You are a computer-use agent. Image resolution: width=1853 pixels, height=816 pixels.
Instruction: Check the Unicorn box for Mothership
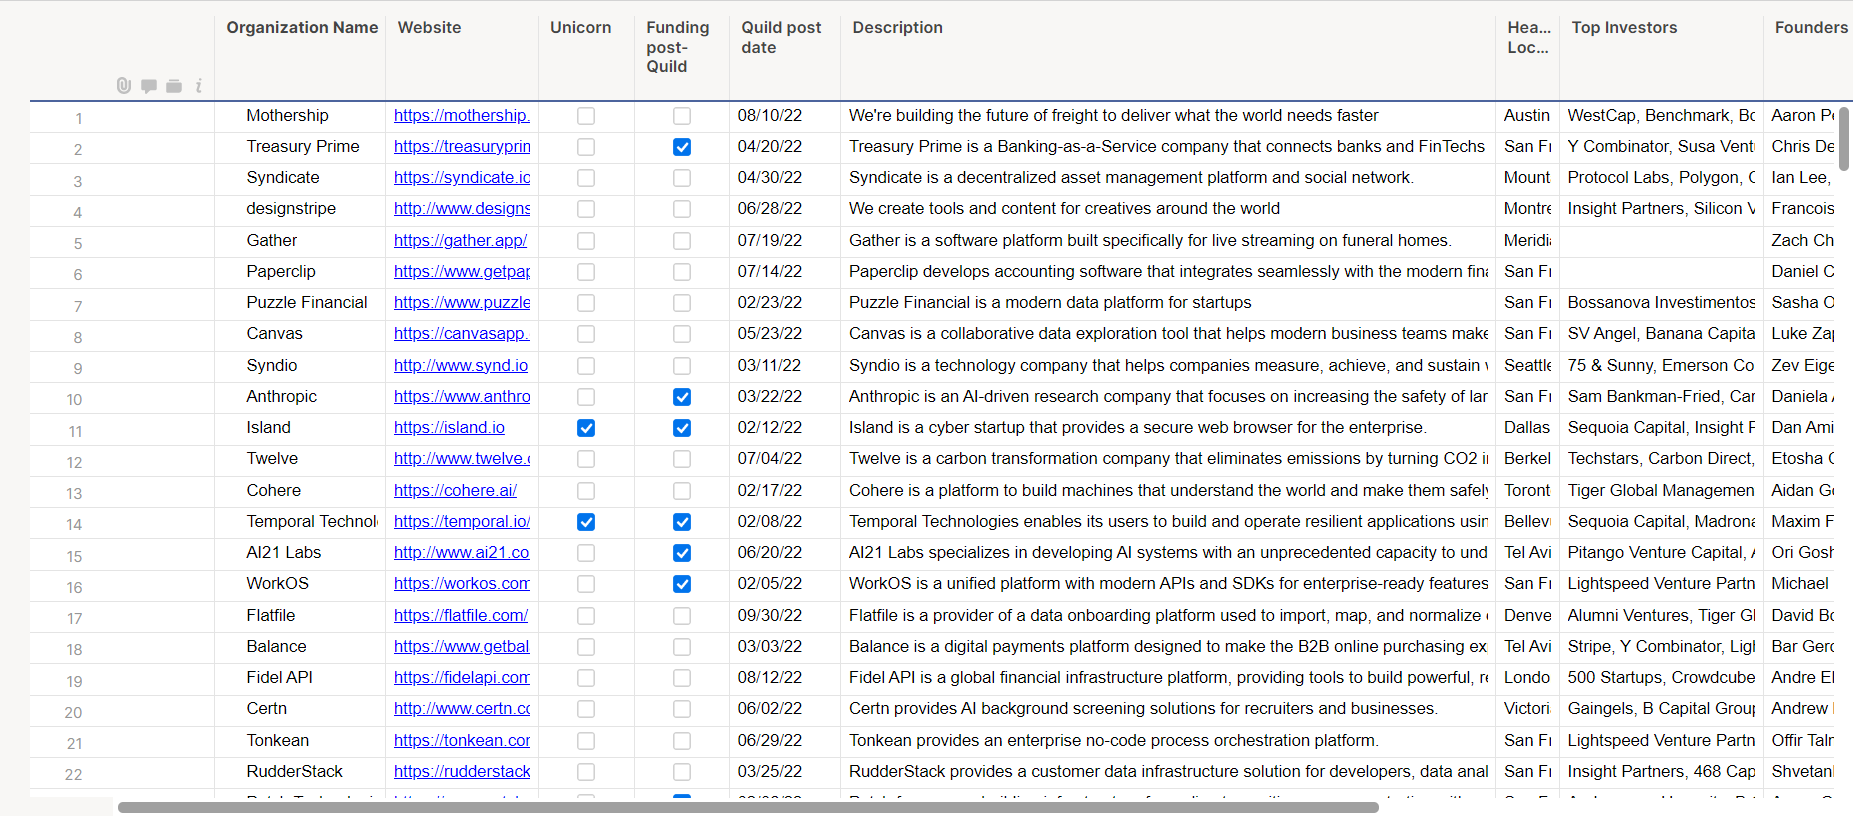pos(586,116)
